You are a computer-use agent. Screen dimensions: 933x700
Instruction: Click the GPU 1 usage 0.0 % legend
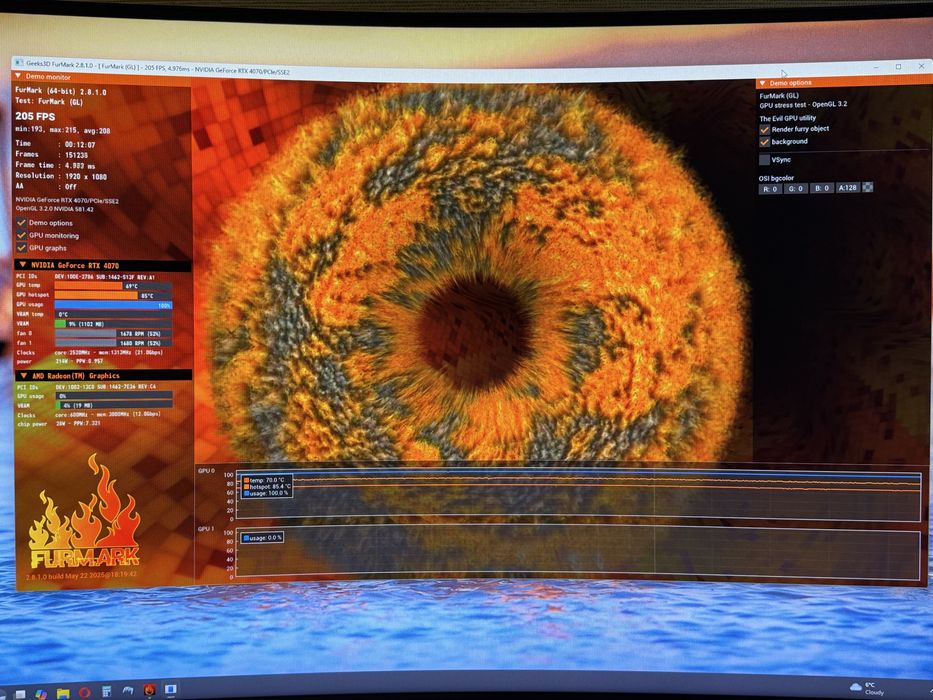(262, 538)
